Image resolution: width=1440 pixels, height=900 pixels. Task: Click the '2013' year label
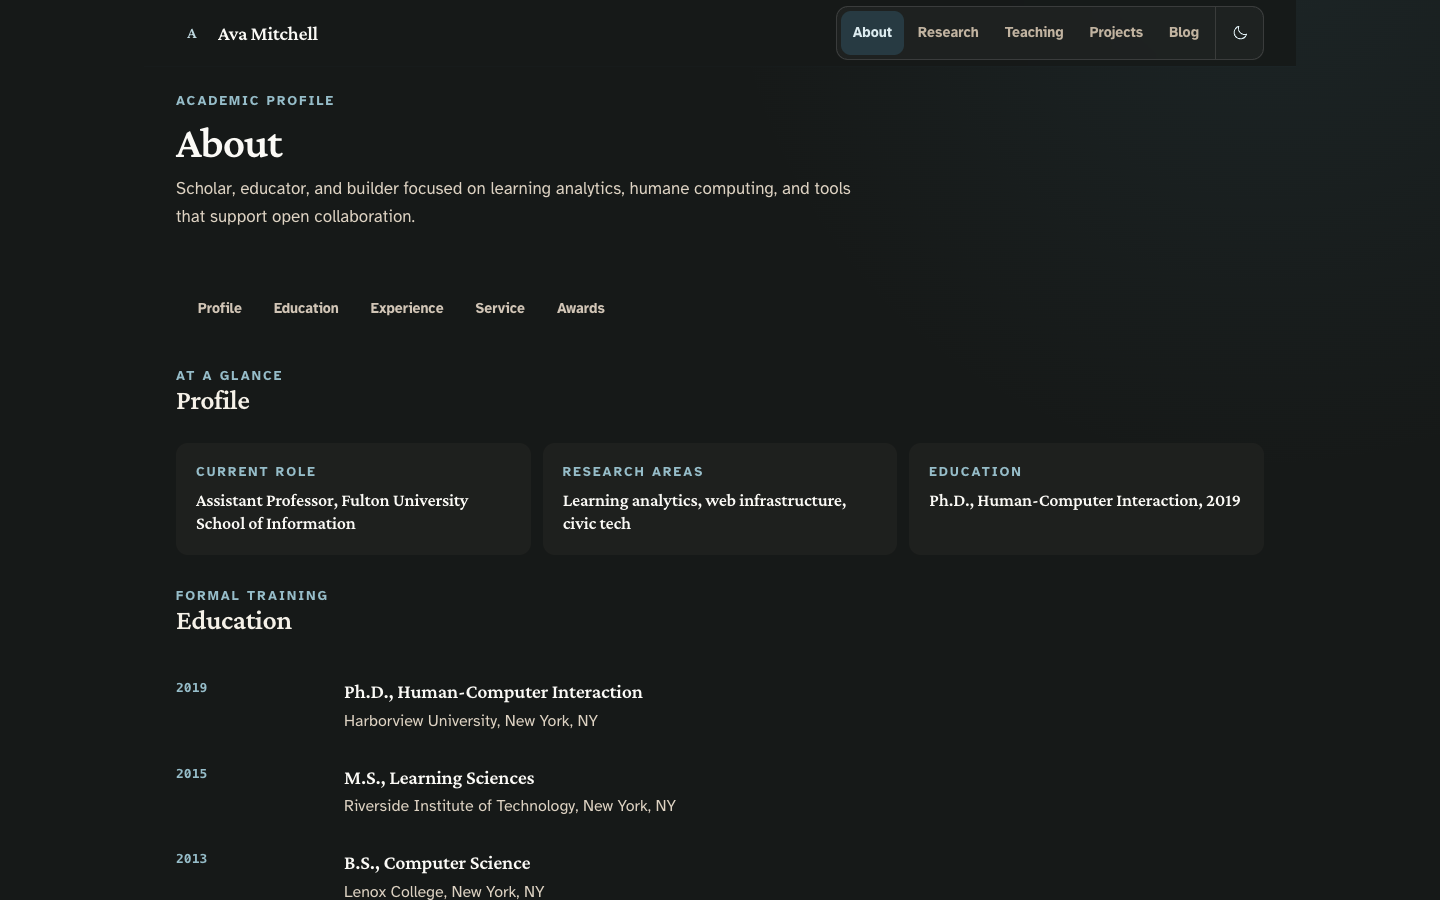192,859
